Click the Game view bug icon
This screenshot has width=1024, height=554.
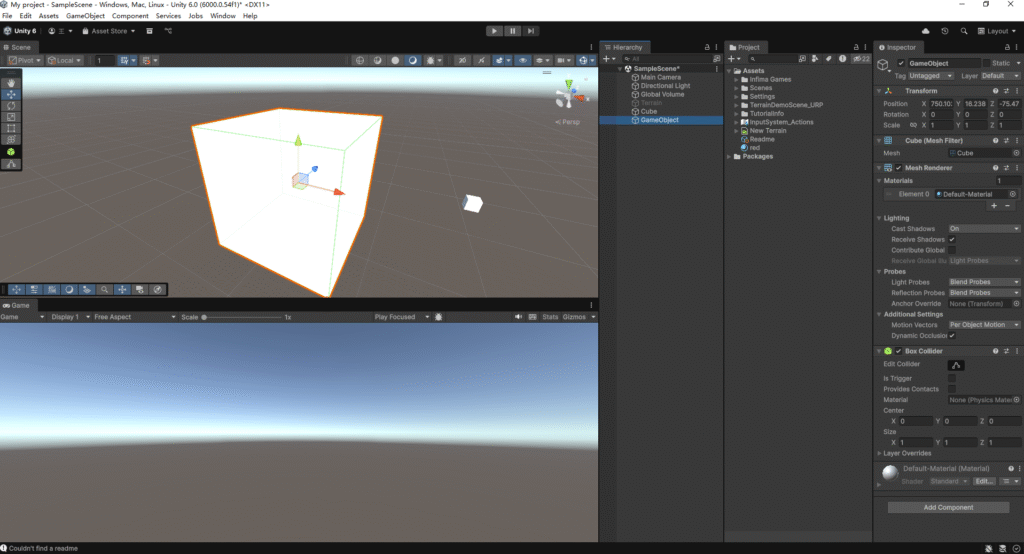pyautogui.click(x=439, y=317)
